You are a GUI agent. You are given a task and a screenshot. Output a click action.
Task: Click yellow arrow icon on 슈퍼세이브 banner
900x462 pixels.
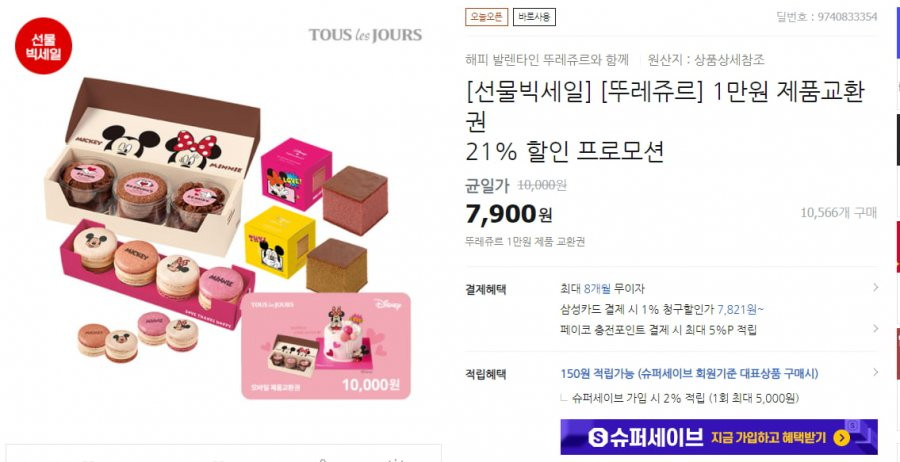(841, 438)
